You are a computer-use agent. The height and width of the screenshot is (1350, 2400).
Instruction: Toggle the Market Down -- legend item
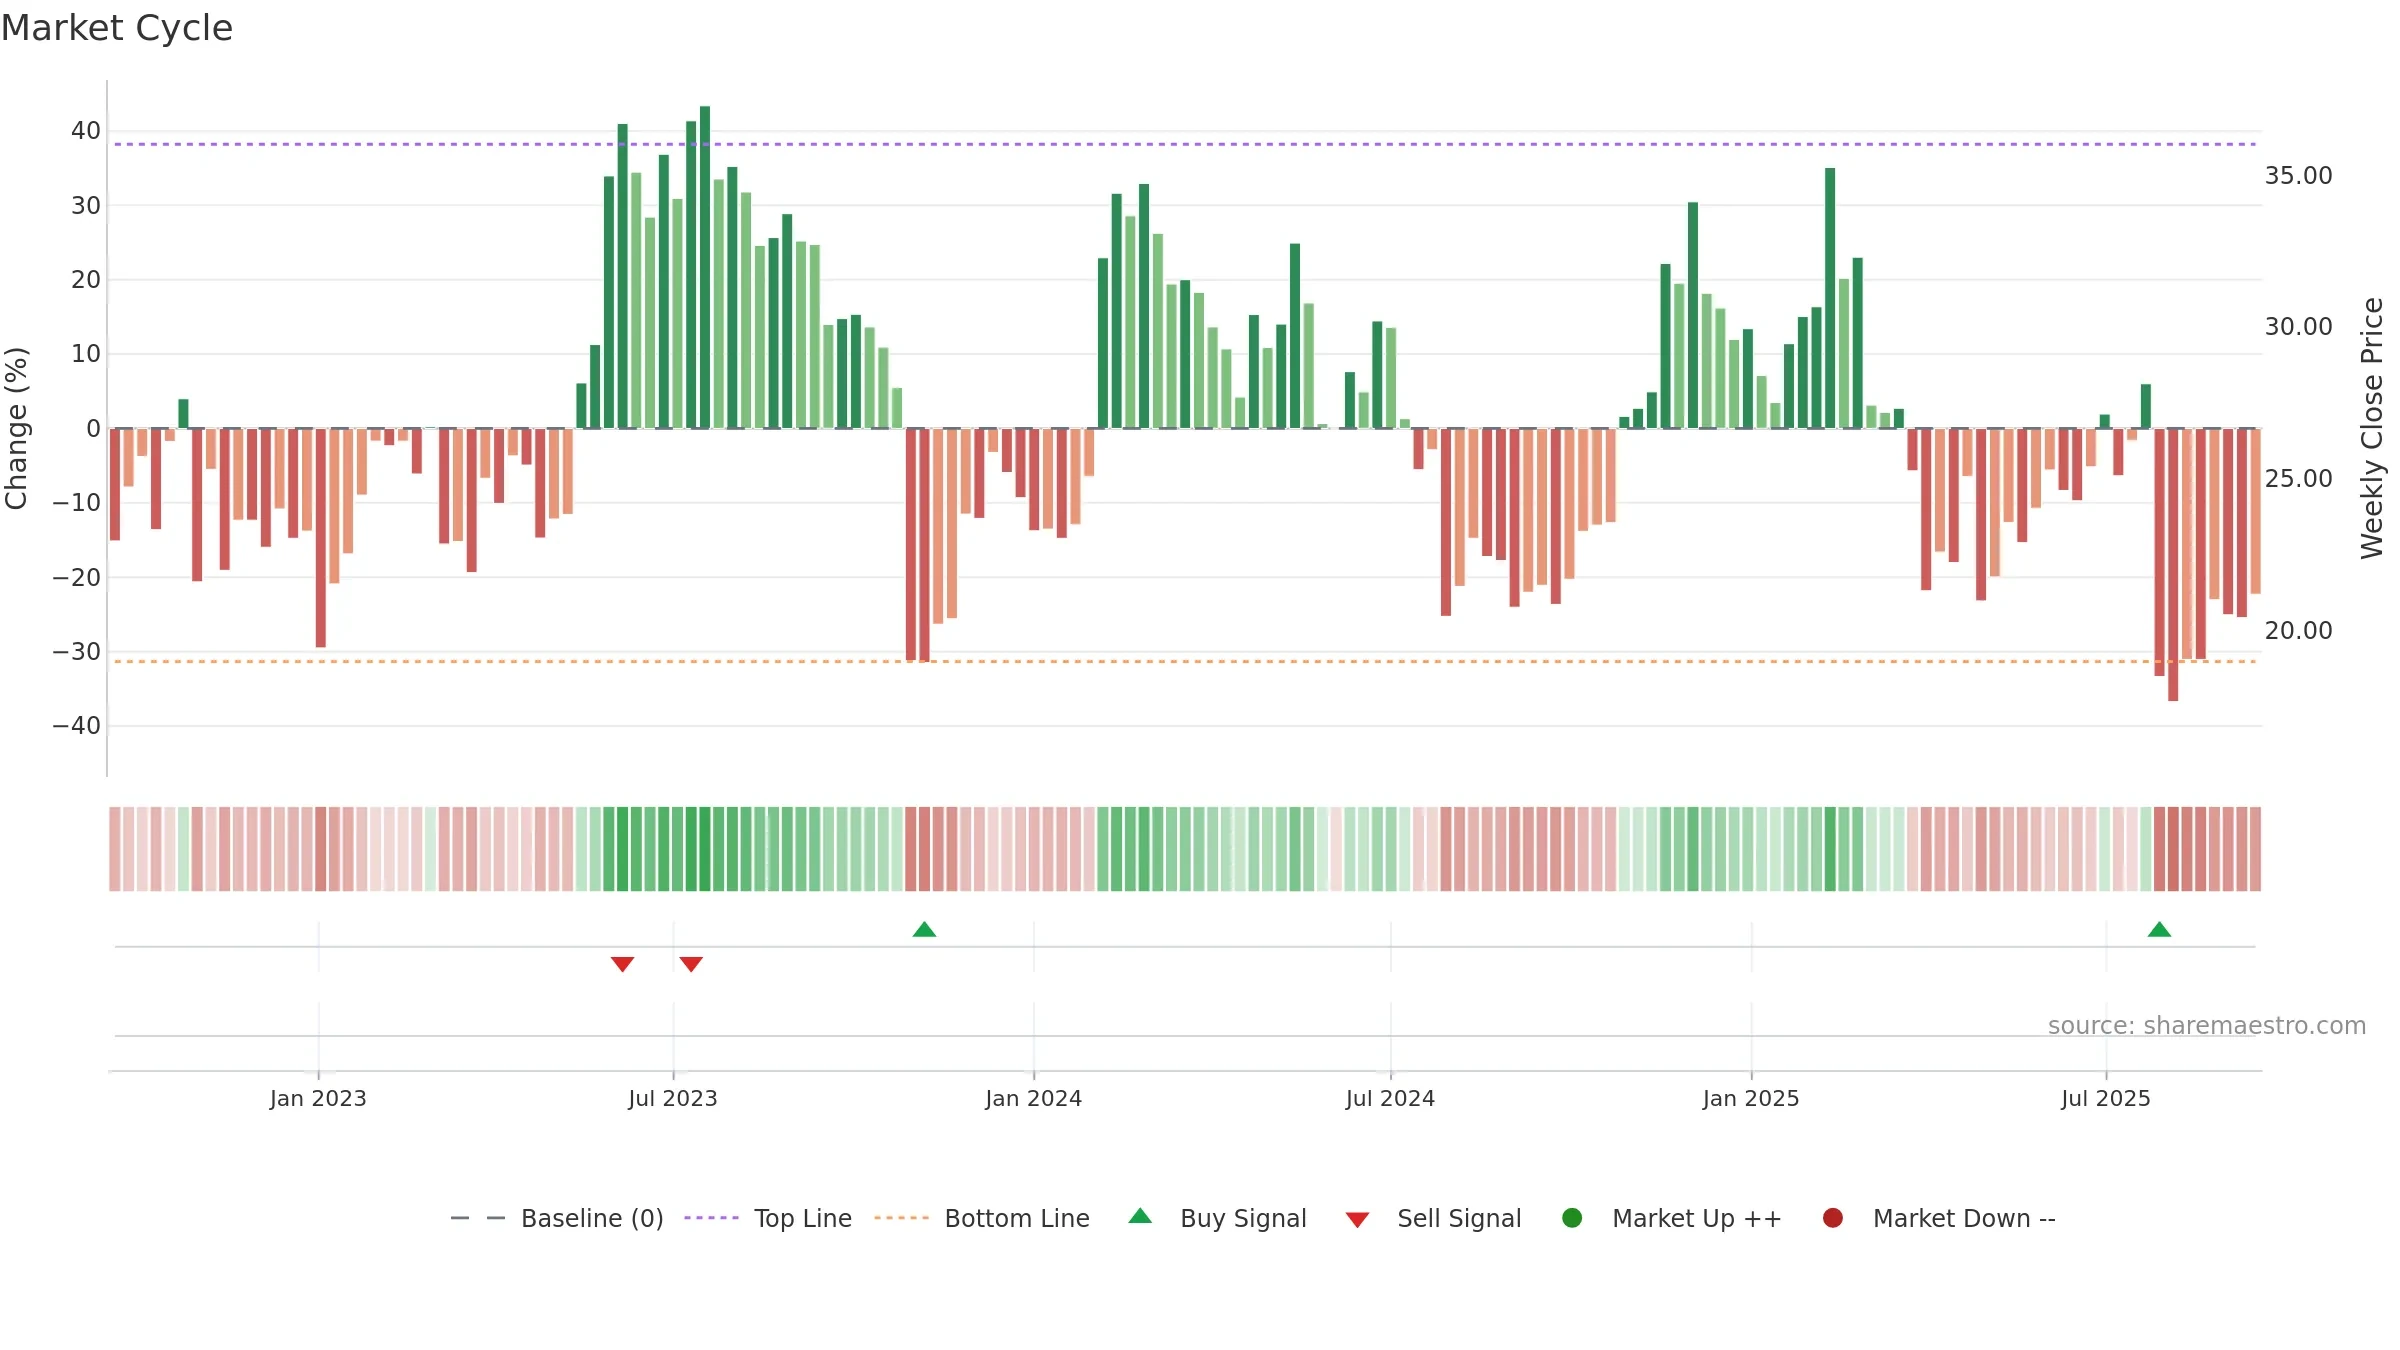1938,1218
